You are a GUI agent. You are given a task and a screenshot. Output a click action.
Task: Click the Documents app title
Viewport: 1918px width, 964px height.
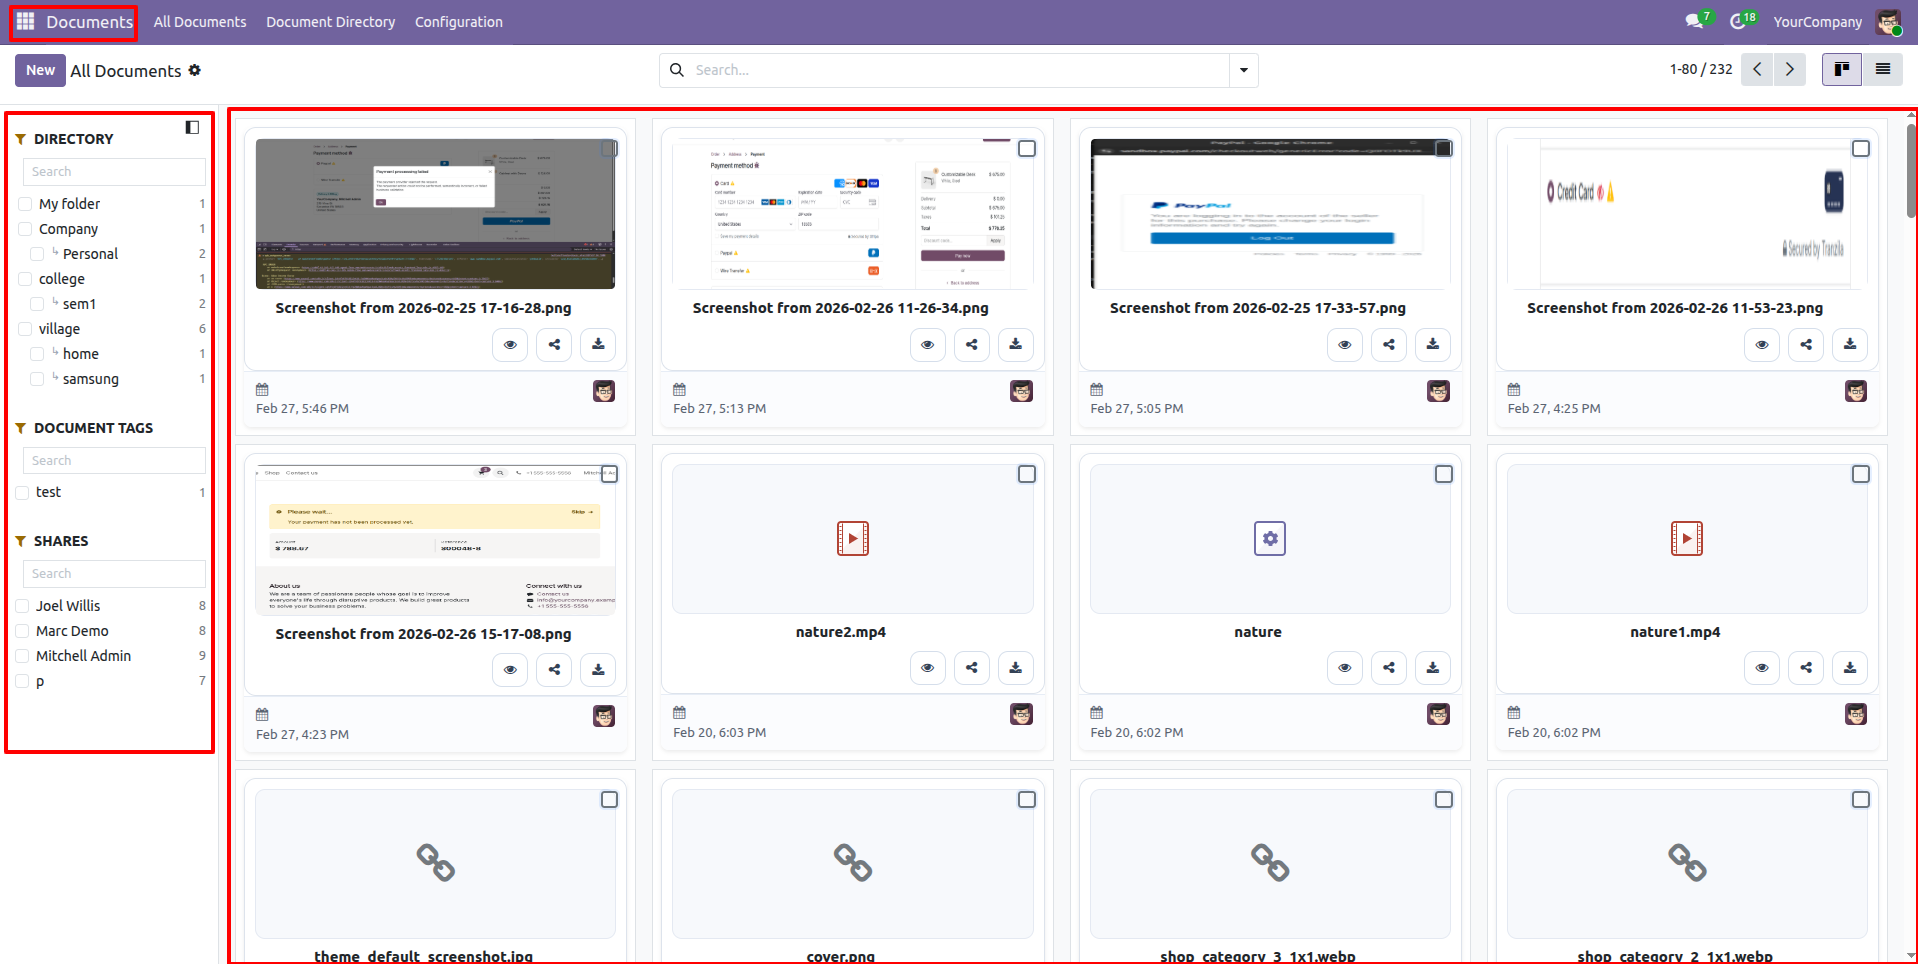[90, 22]
